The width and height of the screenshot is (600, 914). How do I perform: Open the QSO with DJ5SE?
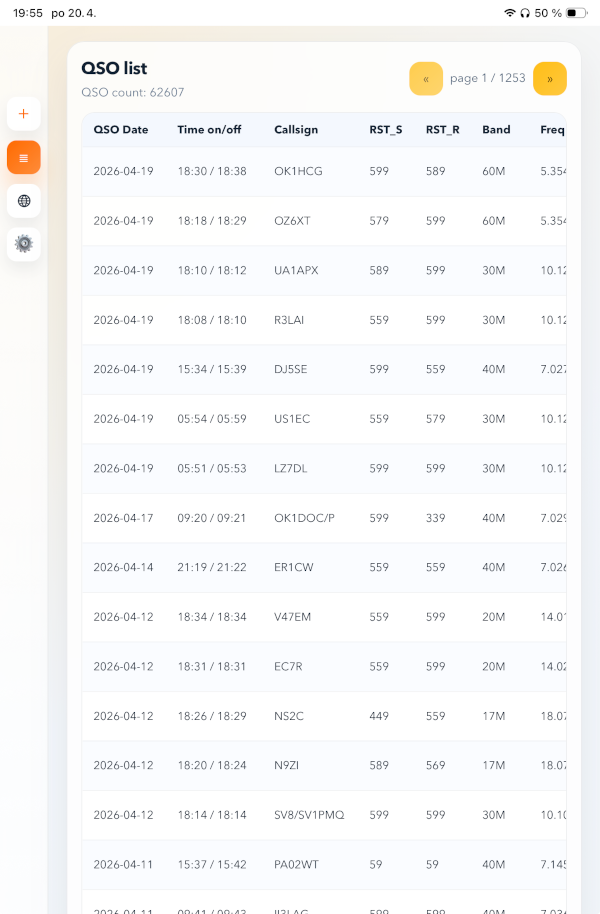[291, 369]
